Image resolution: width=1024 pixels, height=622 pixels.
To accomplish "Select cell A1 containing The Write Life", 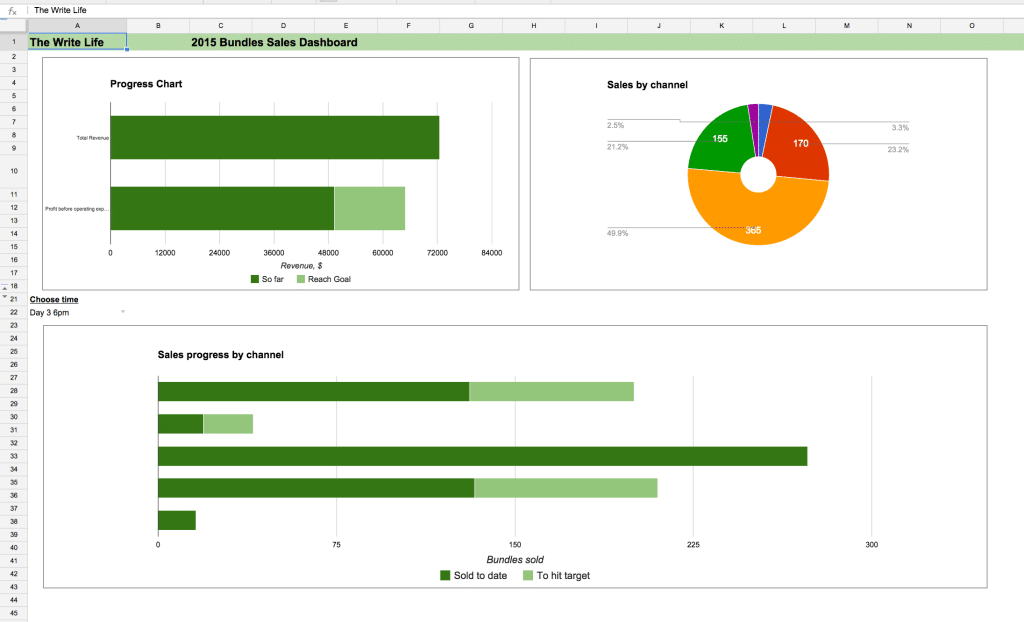I will [x=76, y=42].
